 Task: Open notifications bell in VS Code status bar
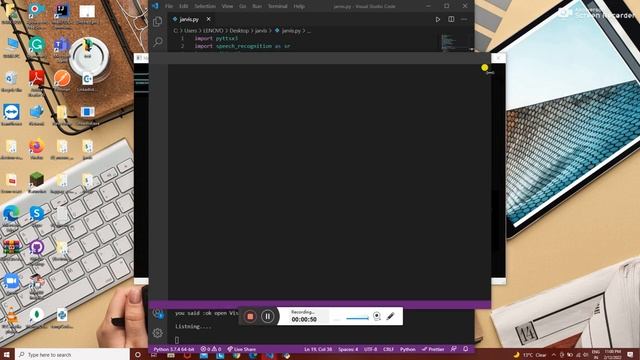pyautogui.click(x=466, y=349)
